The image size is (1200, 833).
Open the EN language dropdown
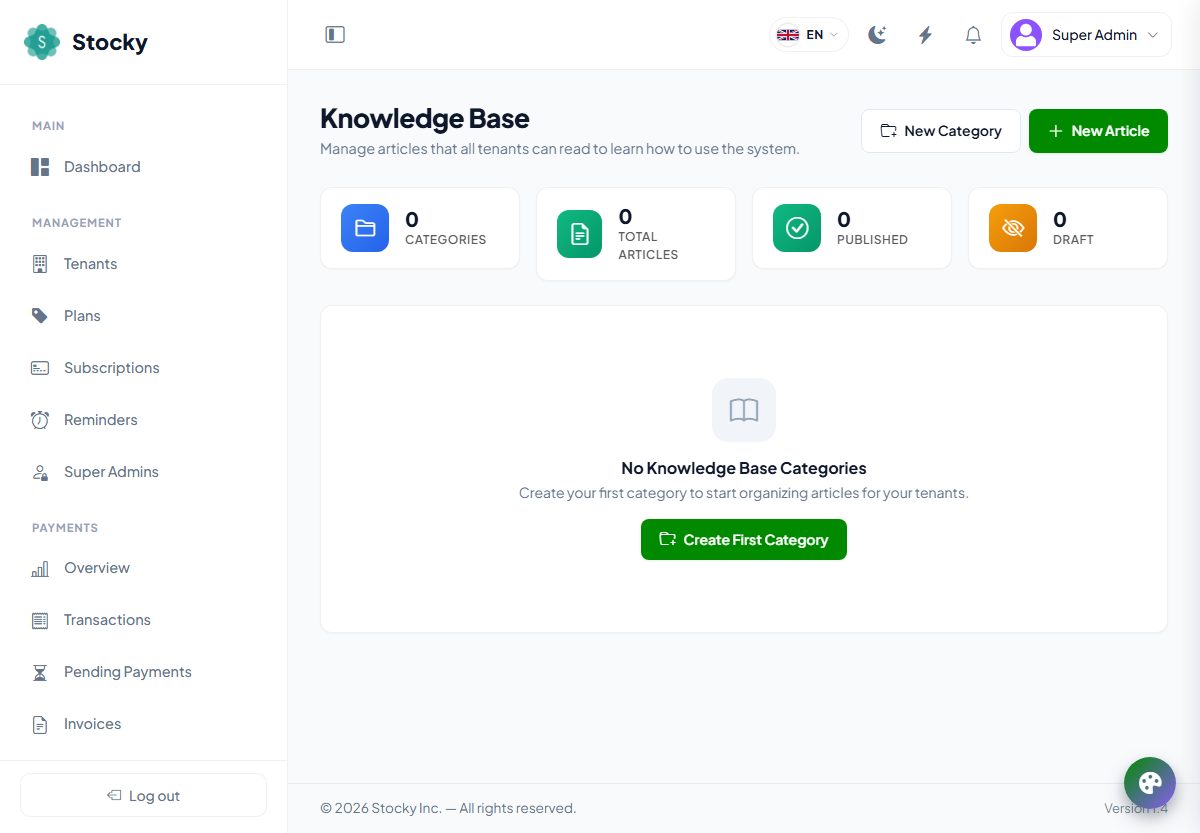[x=808, y=35]
